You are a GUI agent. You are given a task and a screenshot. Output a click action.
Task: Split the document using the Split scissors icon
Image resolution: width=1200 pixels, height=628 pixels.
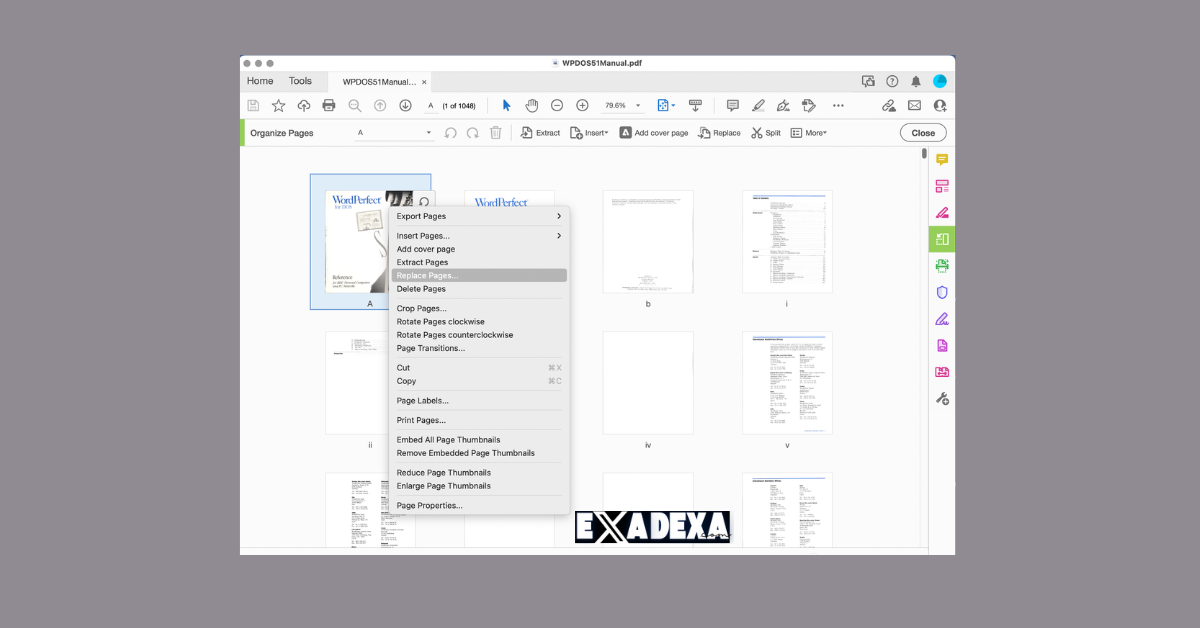pos(765,131)
